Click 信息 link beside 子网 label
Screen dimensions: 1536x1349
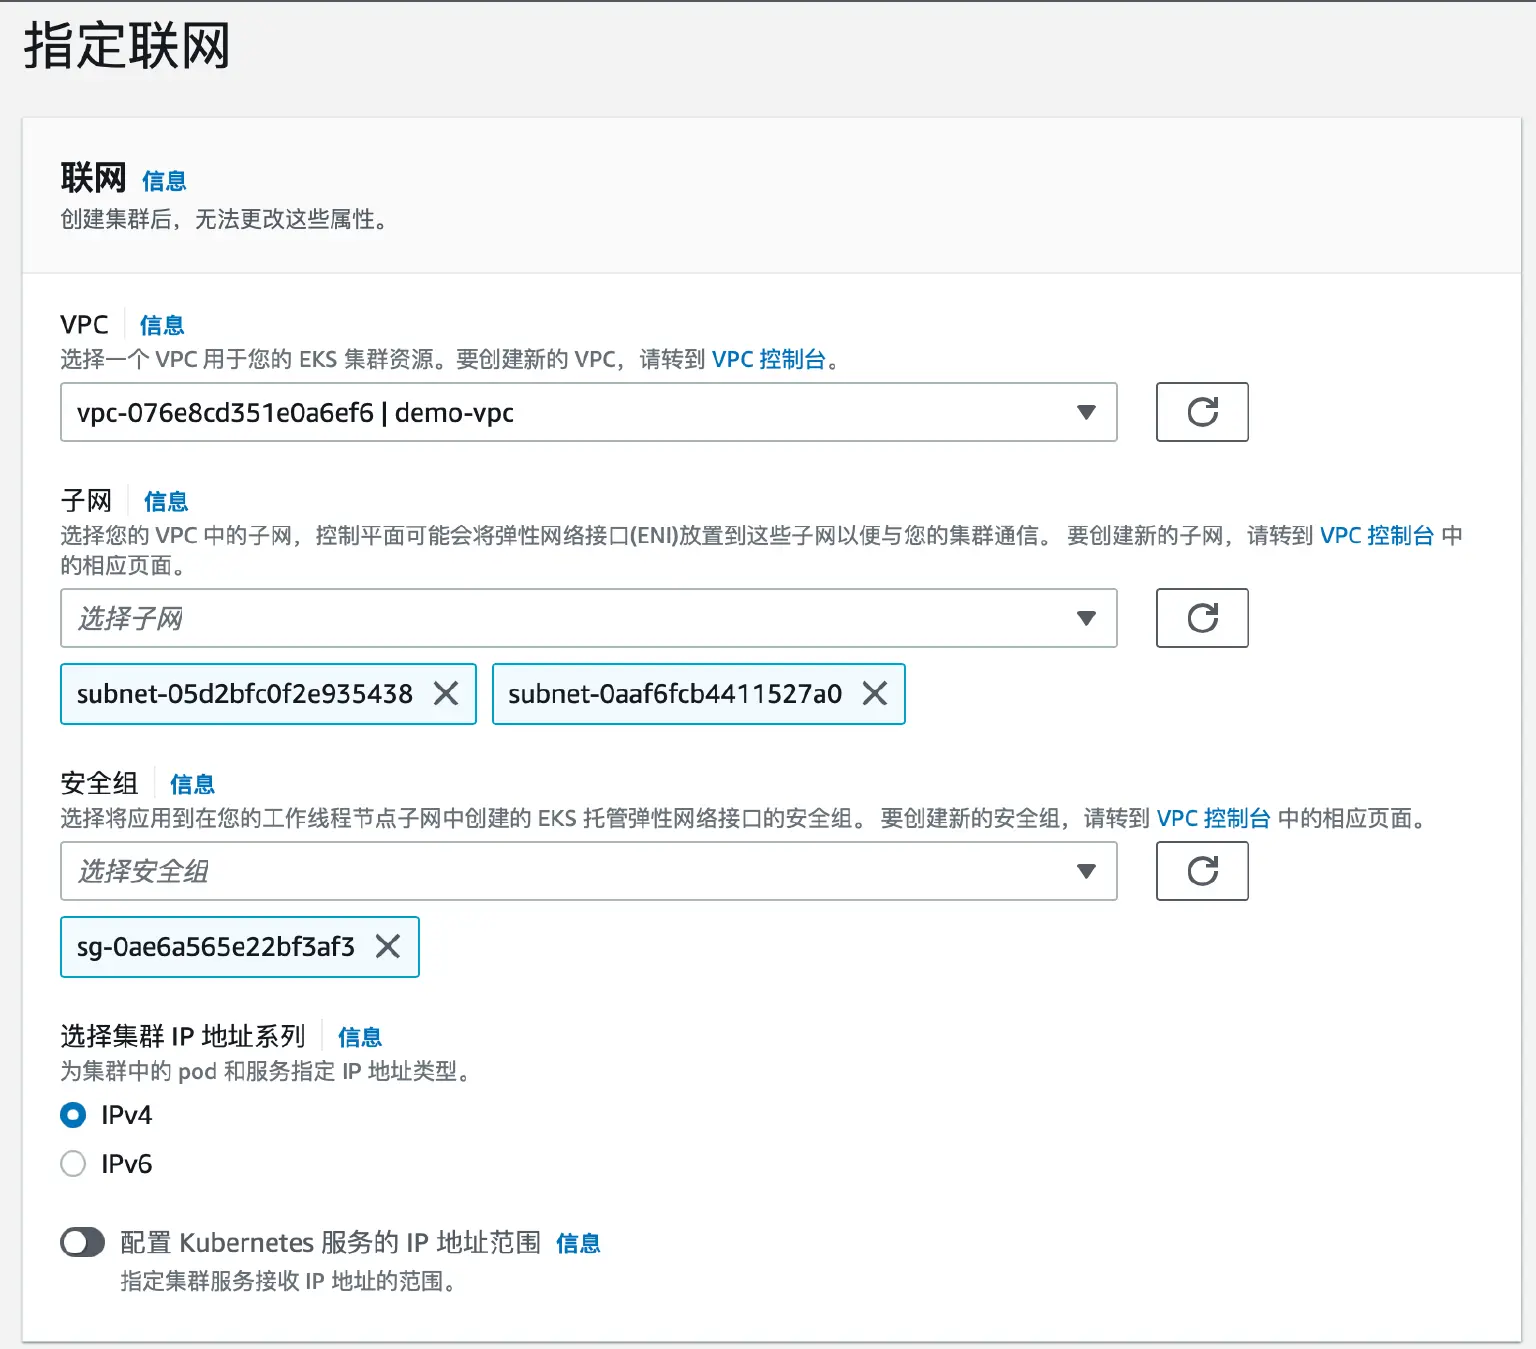coord(166,501)
